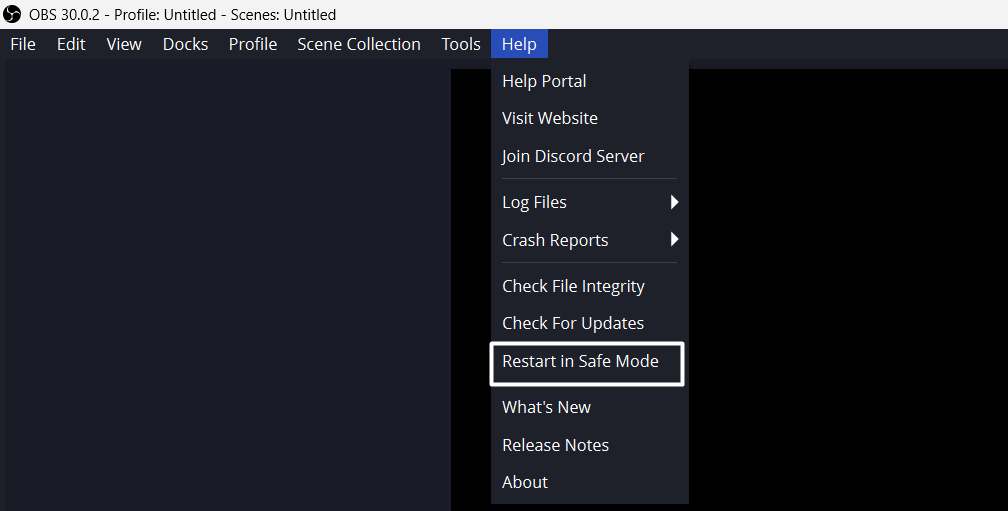Click the OBS logo in title bar
The image size is (1008, 511).
(x=14, y=15)
